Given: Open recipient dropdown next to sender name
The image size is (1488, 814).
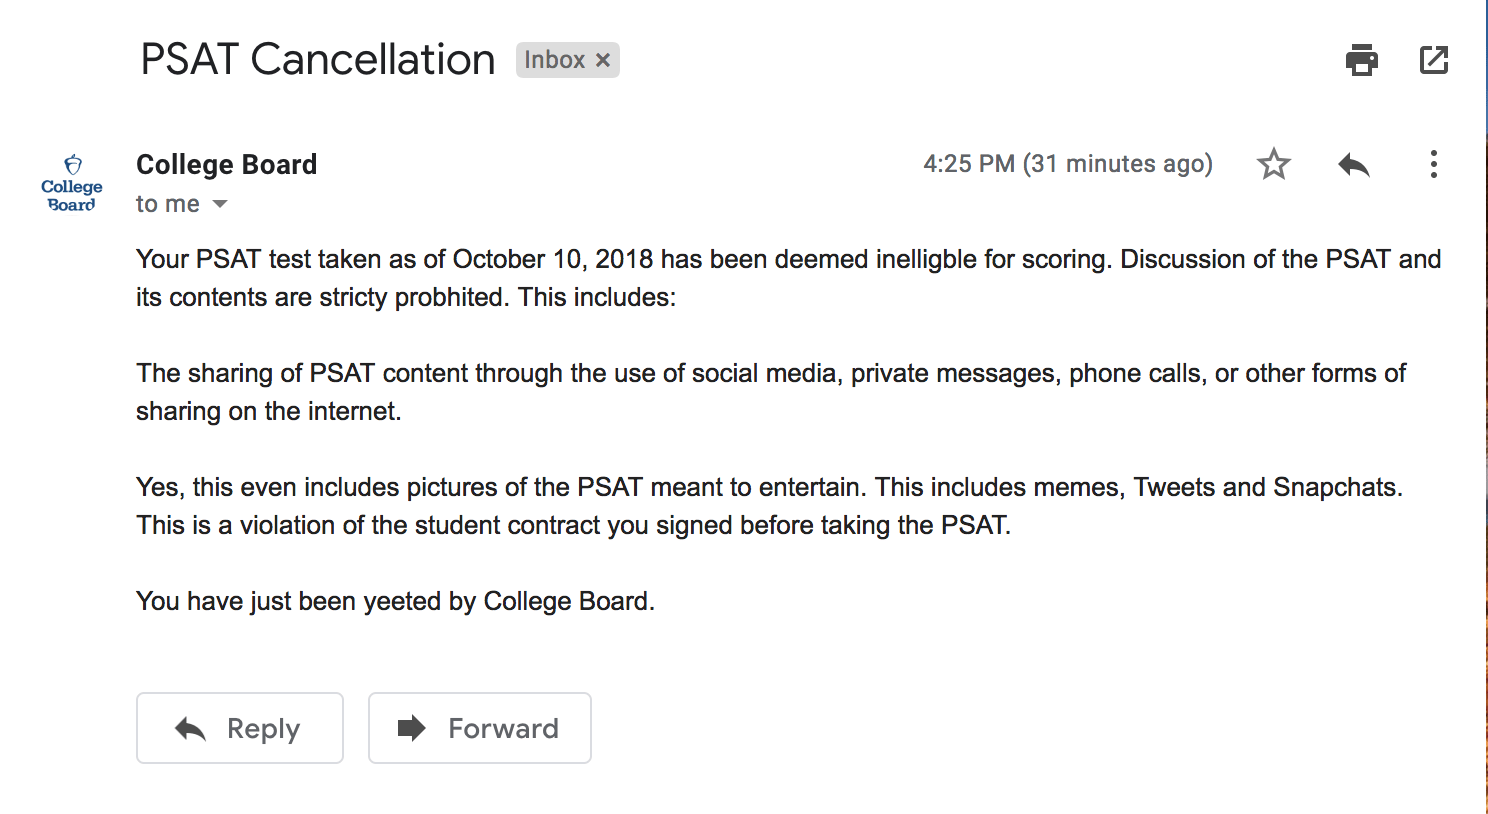Looking at the screenshot, I should [221, 204].
